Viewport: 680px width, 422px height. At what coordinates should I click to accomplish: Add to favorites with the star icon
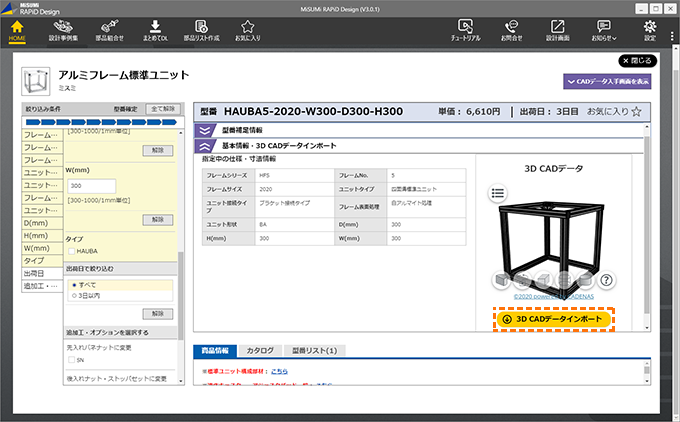point(636,111)
